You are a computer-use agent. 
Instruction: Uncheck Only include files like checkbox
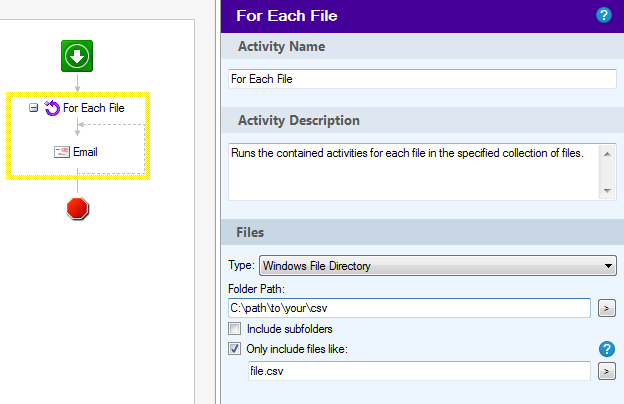pyautogui.click(x=234, y=349)
